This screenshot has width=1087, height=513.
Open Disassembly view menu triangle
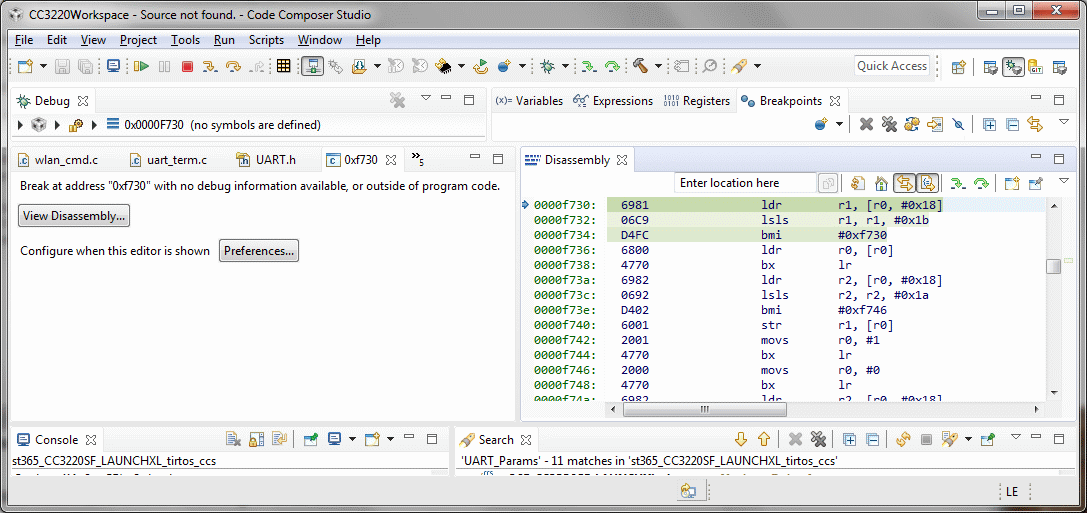(1064, 181)
